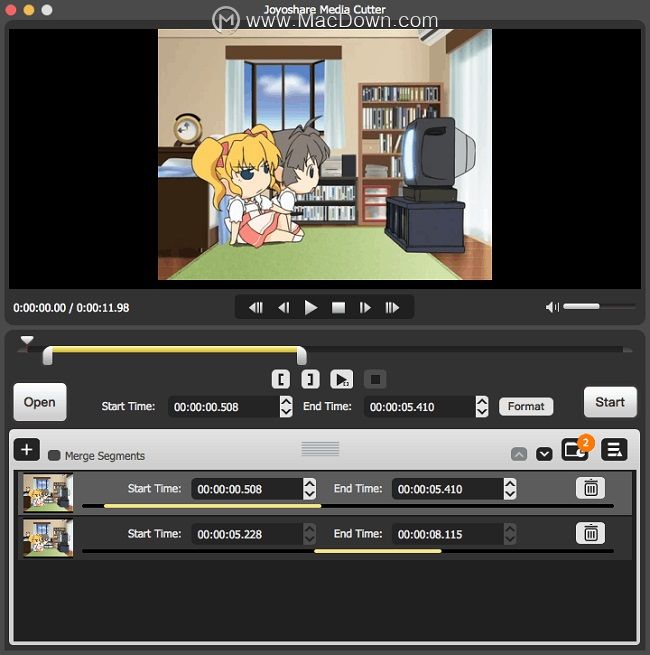Click main End Time input field

[x=419, y=407]
